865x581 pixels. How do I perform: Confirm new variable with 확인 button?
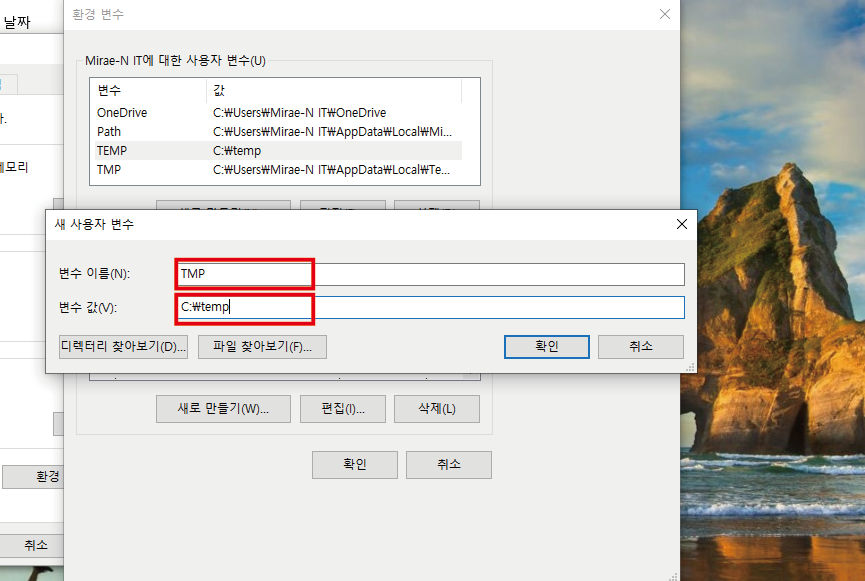click(546, 347)
